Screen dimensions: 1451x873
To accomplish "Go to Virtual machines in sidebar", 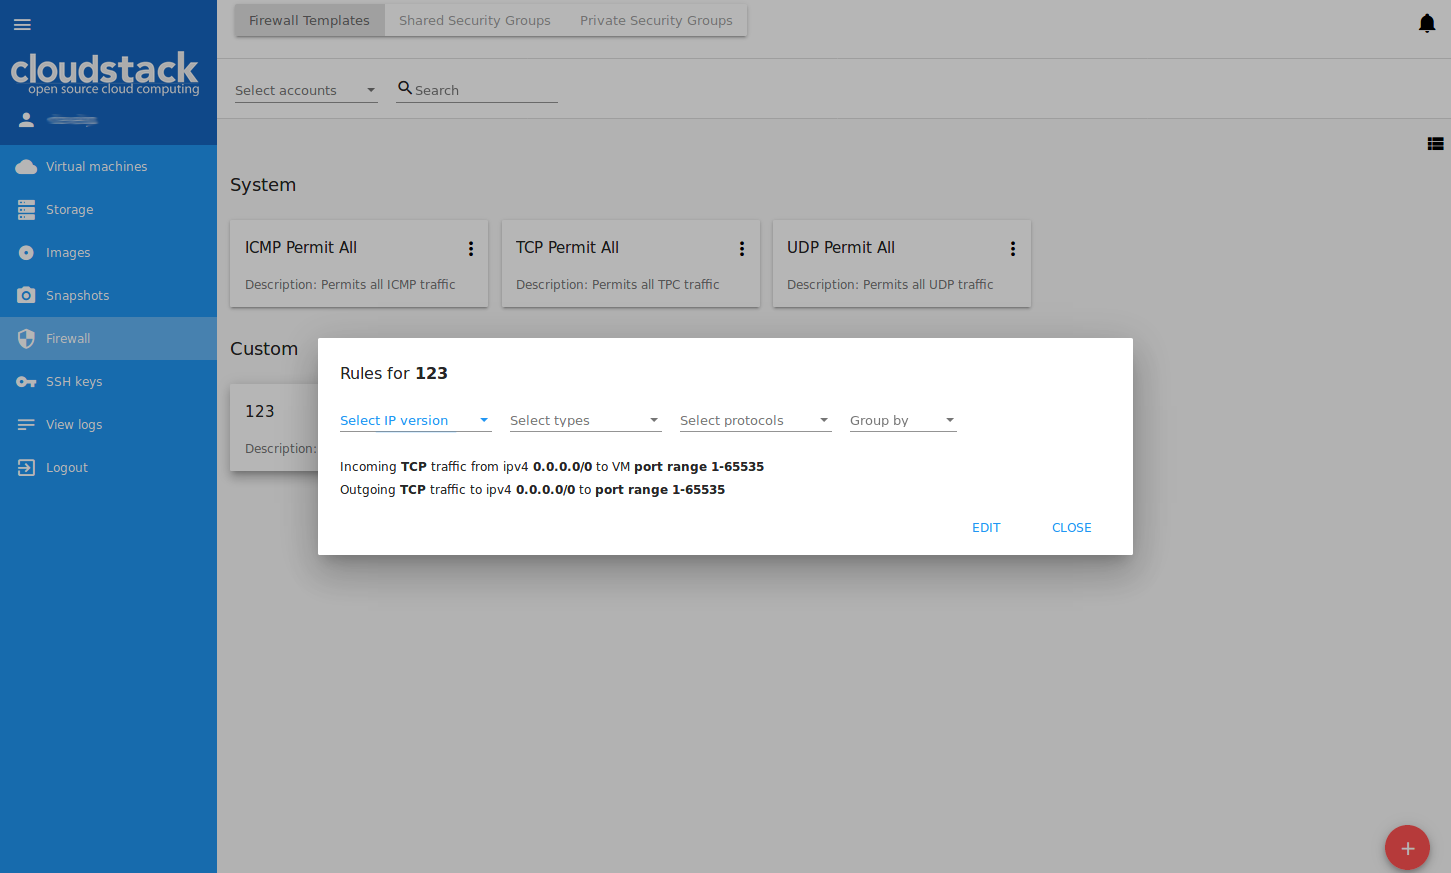I will pyautogui.click(x=96, y=167).
